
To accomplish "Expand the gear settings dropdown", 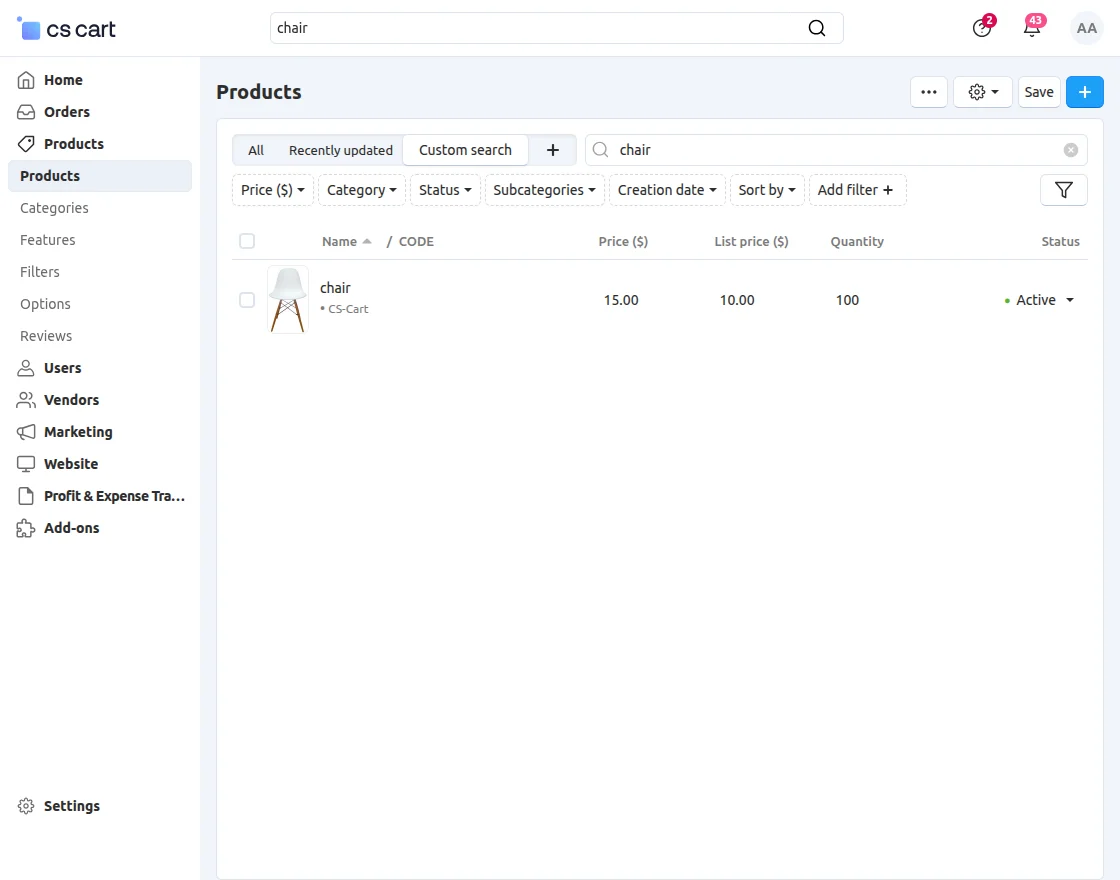I will click(x=983, y=92).
